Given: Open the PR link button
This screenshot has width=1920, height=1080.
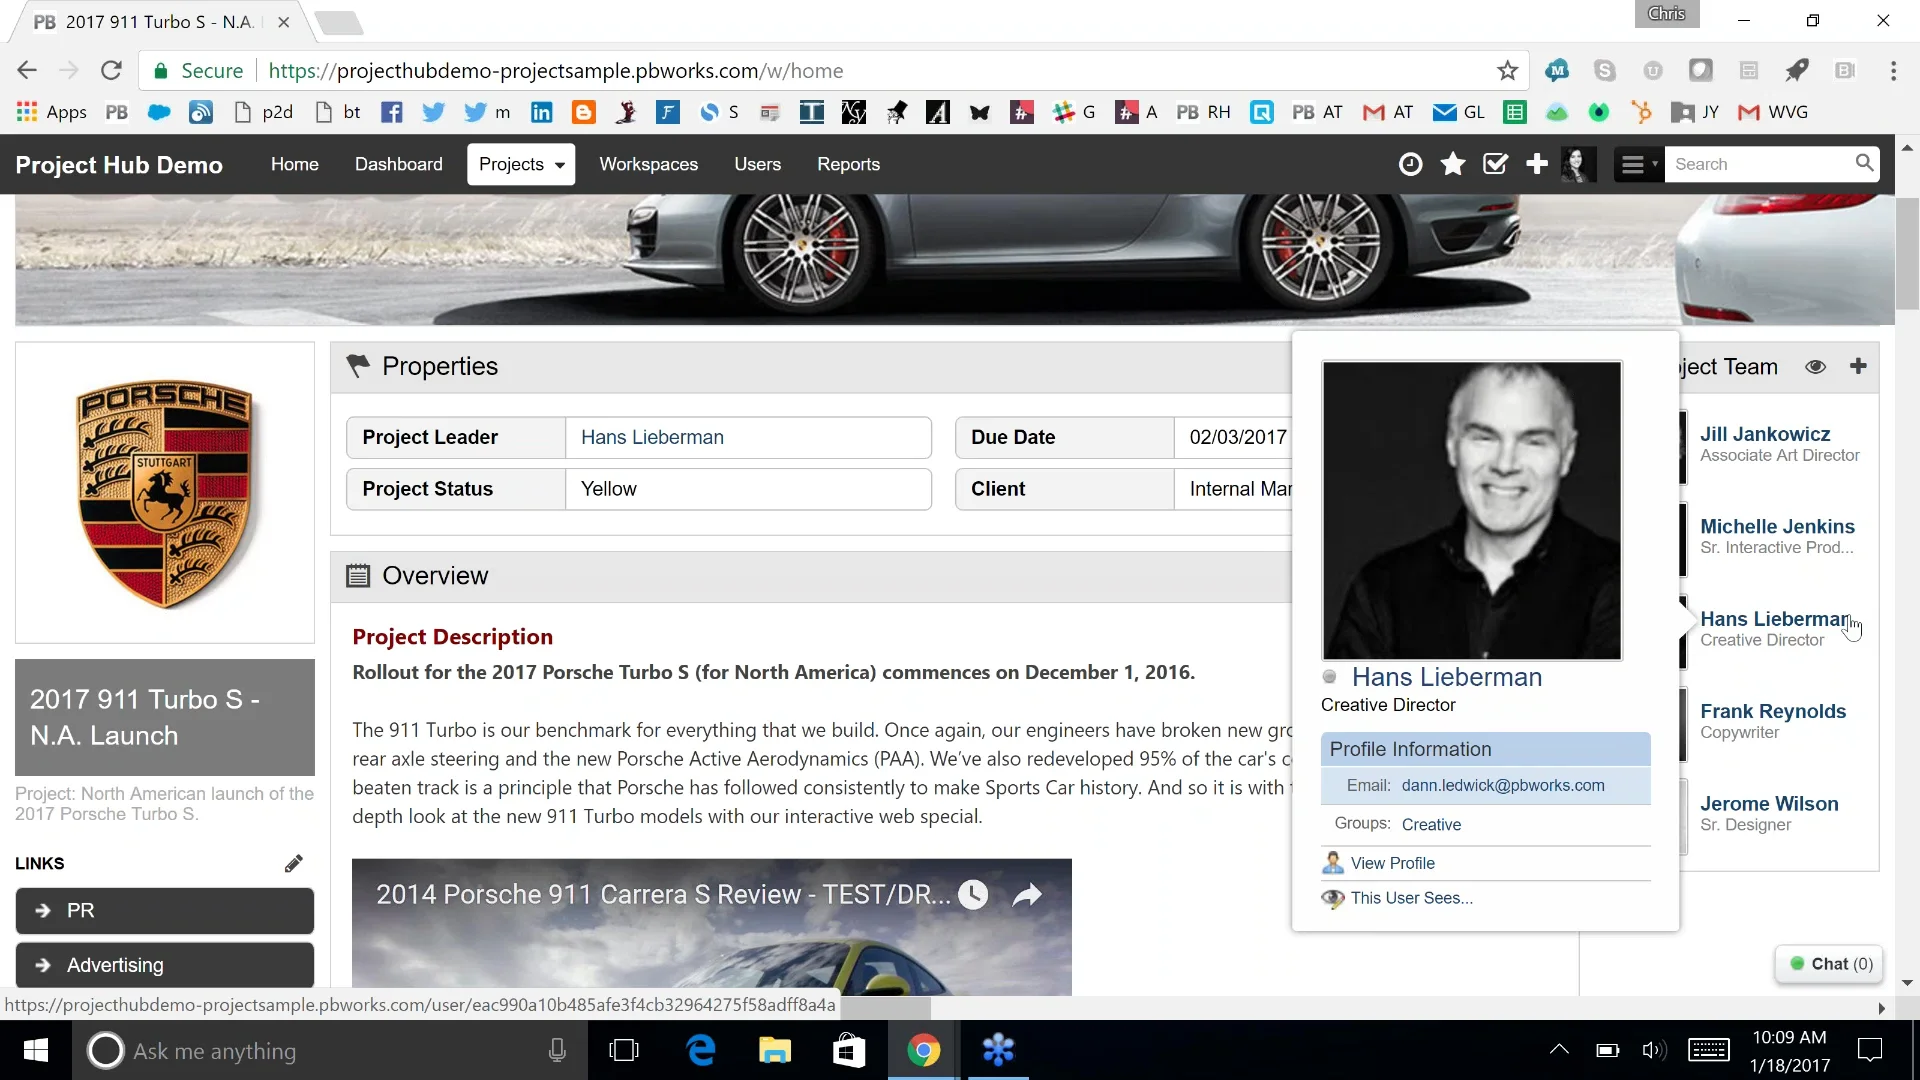Looking at the screenshot, I should [165, 911].
